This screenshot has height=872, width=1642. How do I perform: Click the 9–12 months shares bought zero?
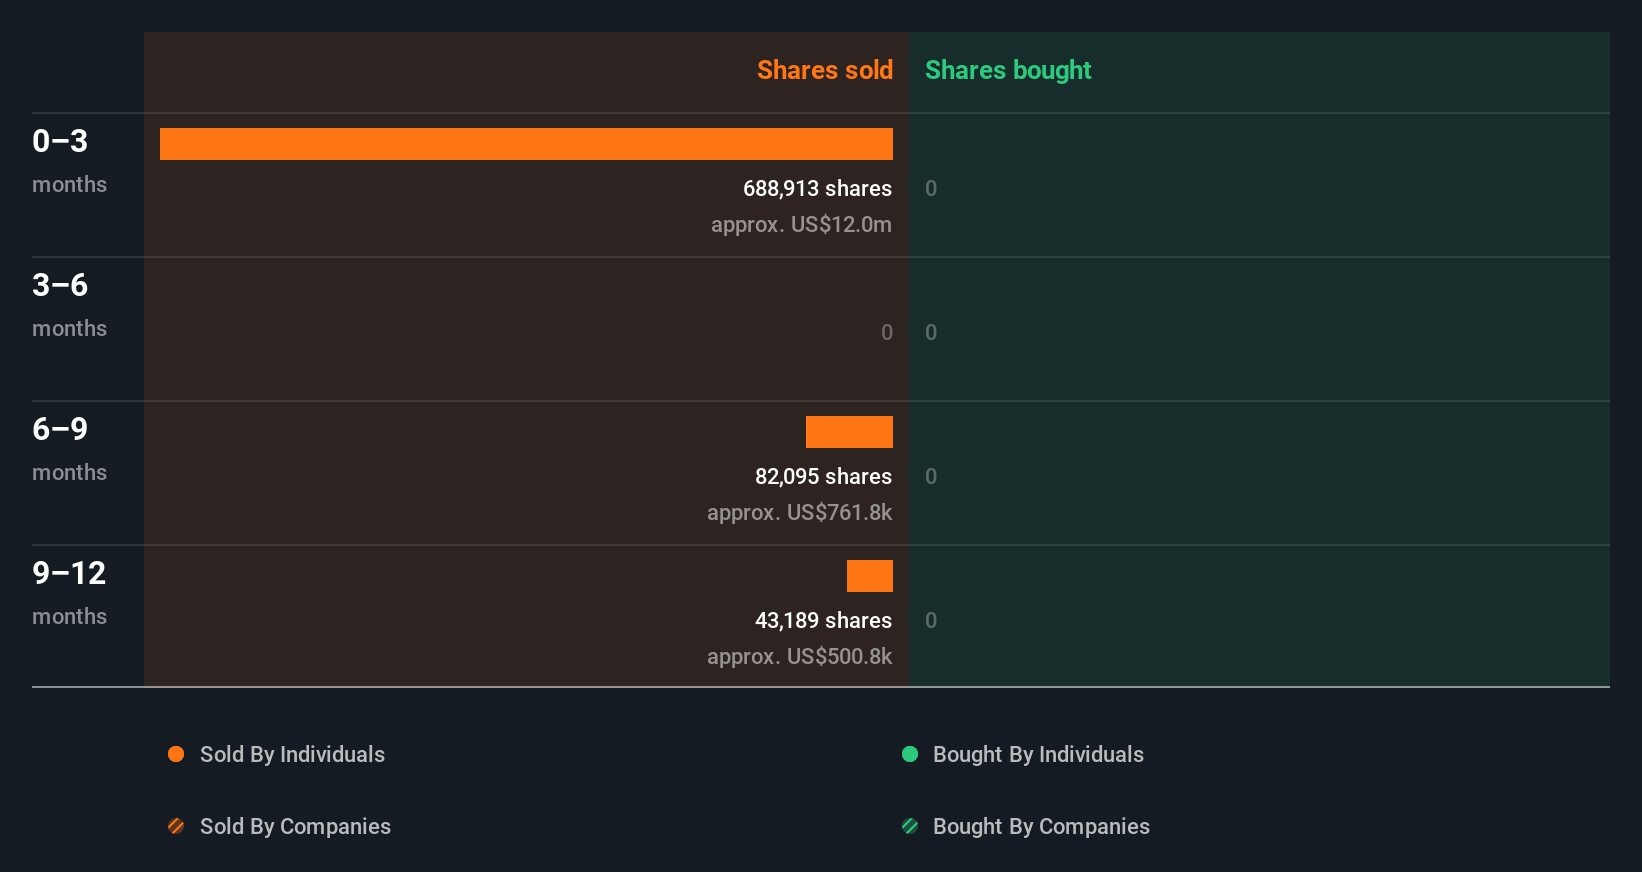pyautogui.click(x=931, y=620)
